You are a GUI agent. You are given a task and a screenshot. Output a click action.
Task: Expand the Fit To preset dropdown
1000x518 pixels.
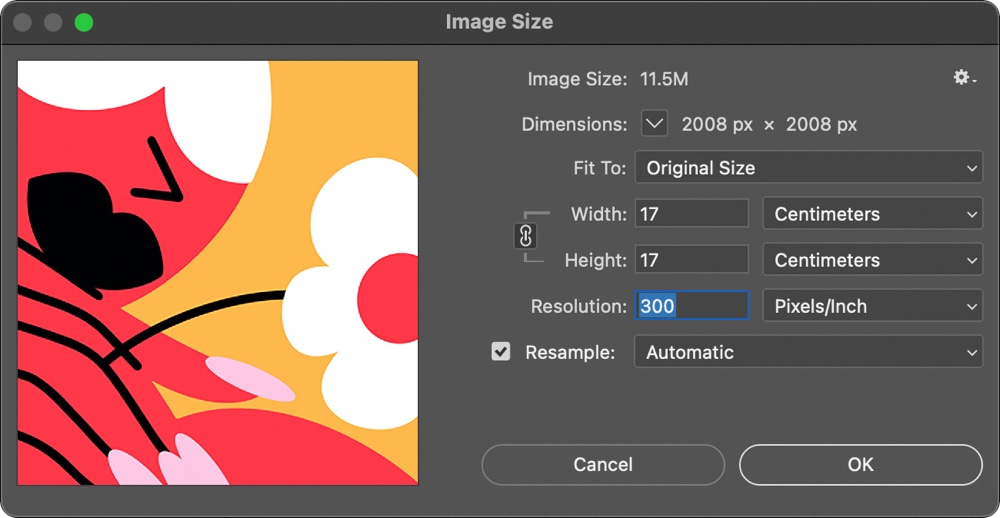(x=808, y=168)
